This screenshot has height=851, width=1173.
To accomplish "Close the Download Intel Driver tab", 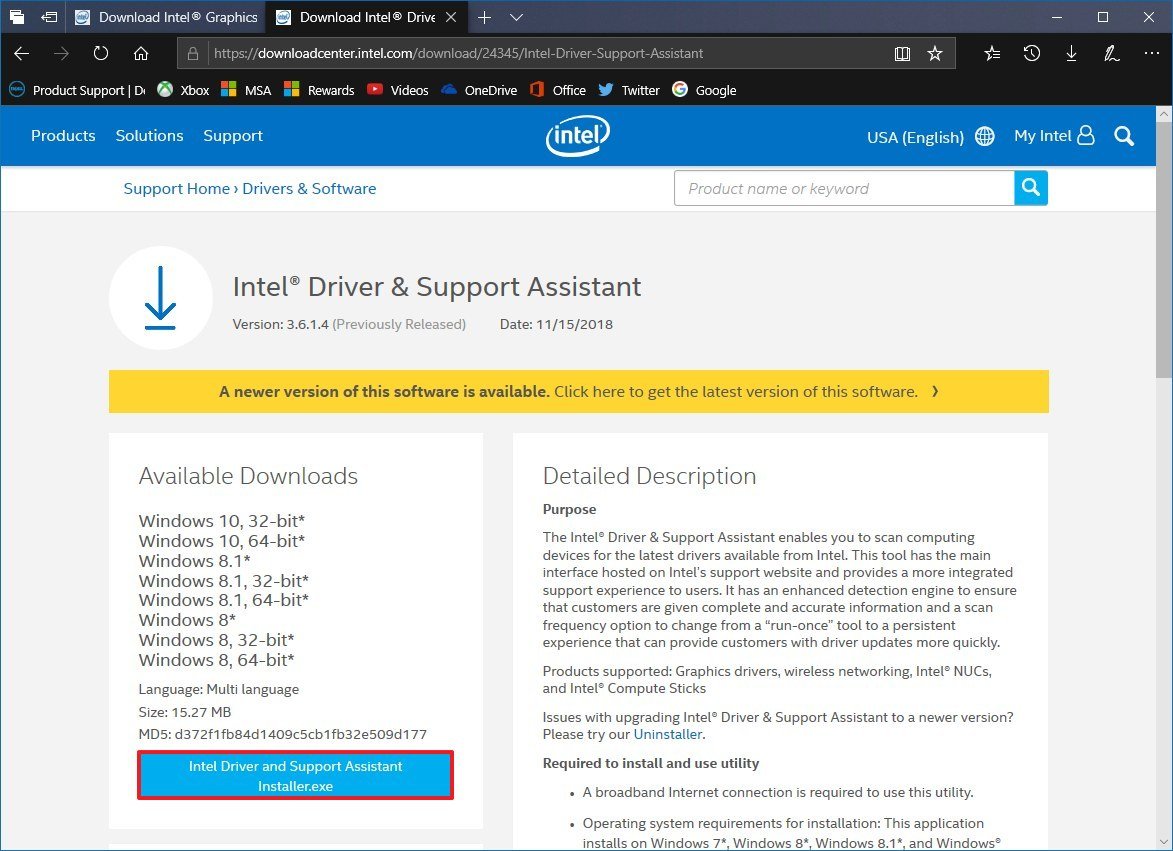I will click(451, 17).
